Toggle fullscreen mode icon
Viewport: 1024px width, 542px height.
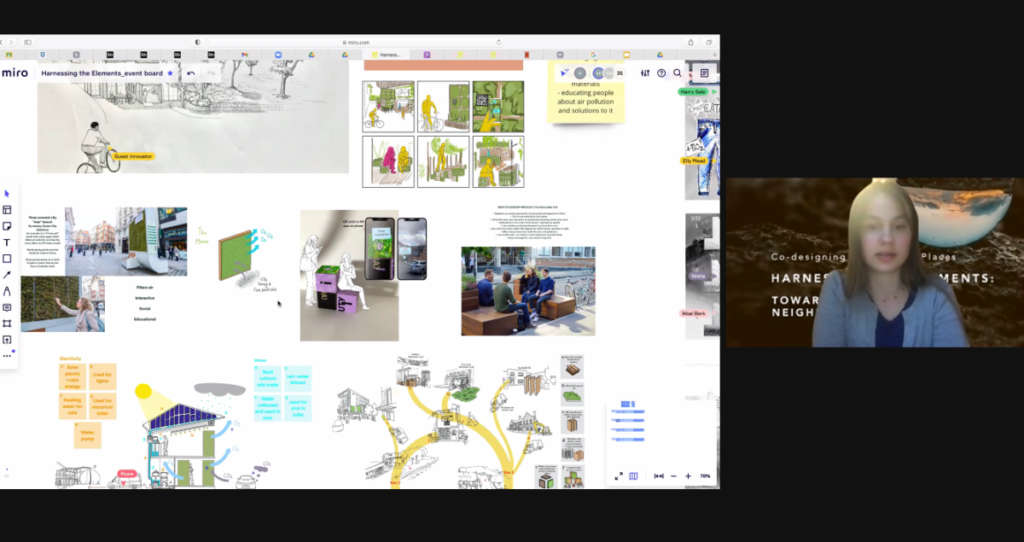point(618,476)
